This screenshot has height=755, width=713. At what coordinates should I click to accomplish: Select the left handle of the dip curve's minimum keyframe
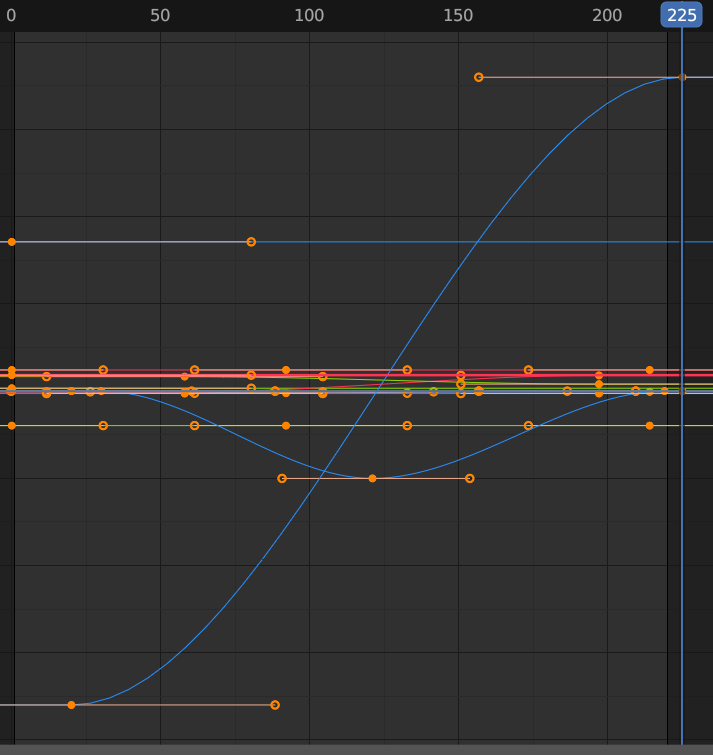(282, 478)
